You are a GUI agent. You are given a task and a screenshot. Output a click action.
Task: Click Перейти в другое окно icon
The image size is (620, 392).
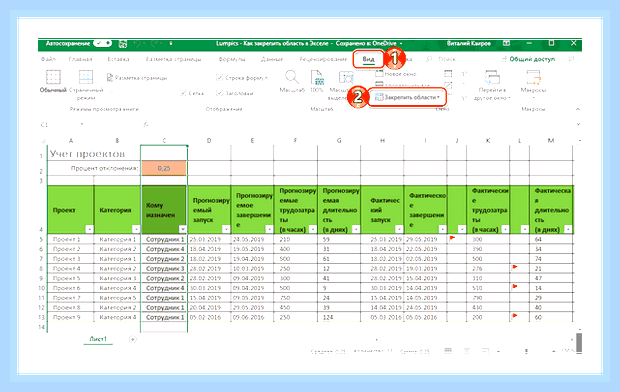click(x=492, y=77)
